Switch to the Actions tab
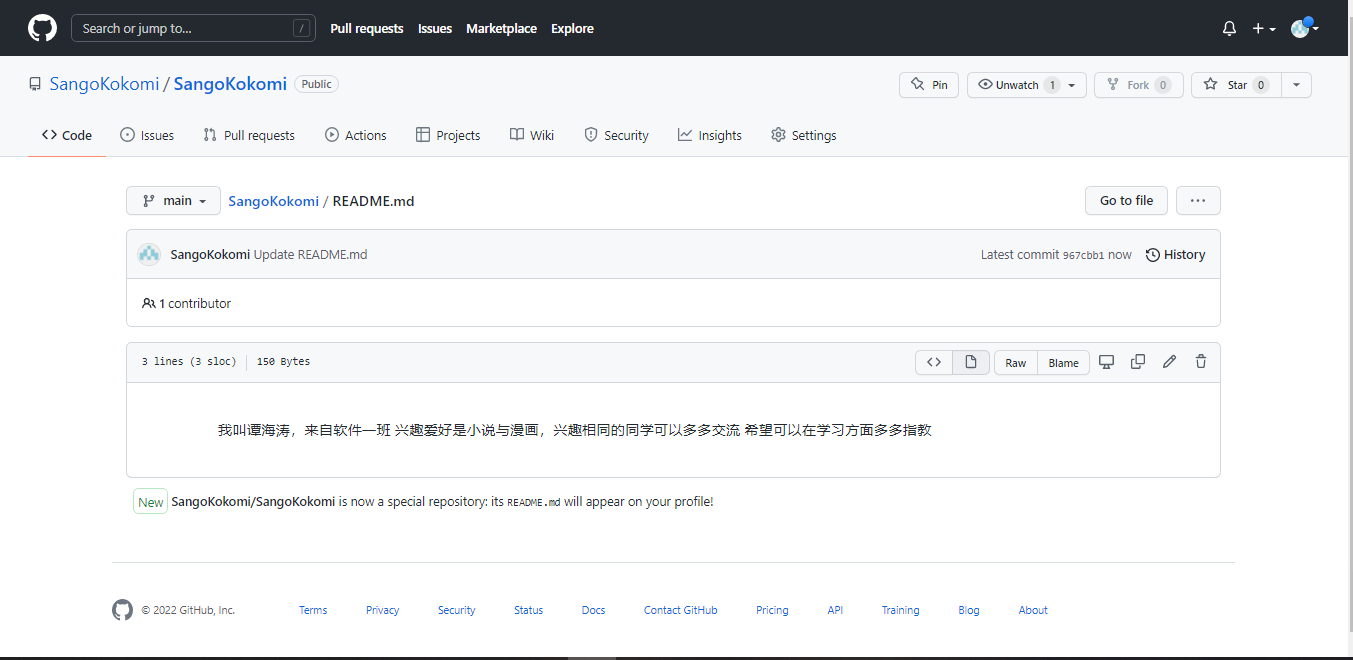 [356, 135]
